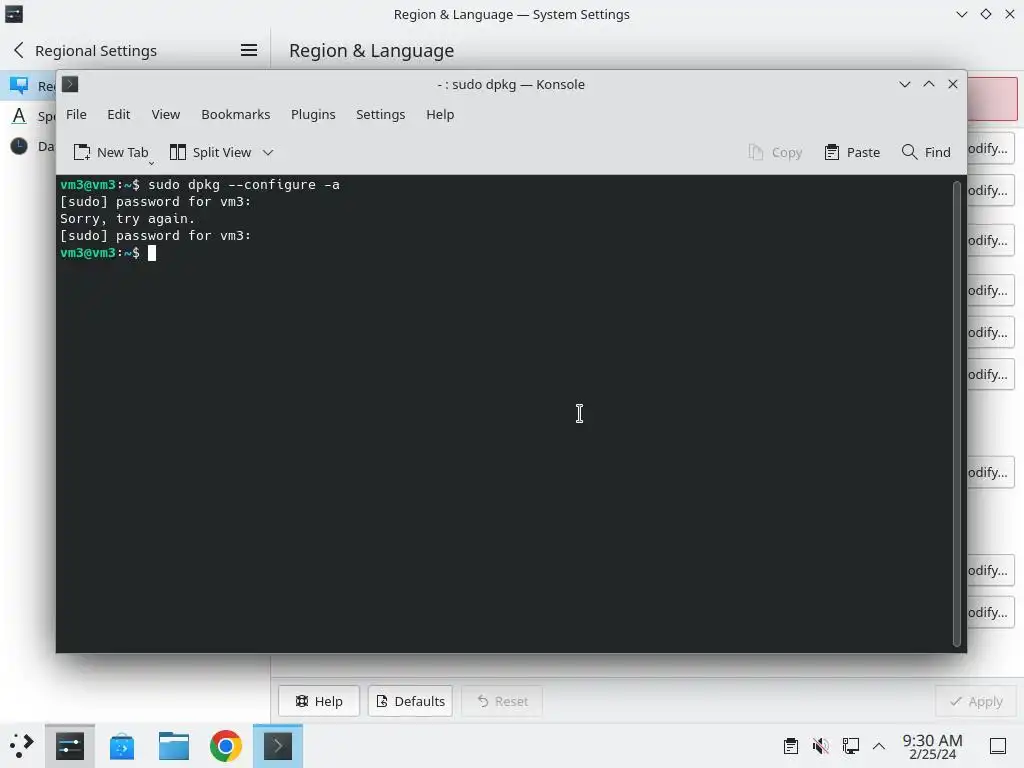Click the Help button in System Settings

319,701
